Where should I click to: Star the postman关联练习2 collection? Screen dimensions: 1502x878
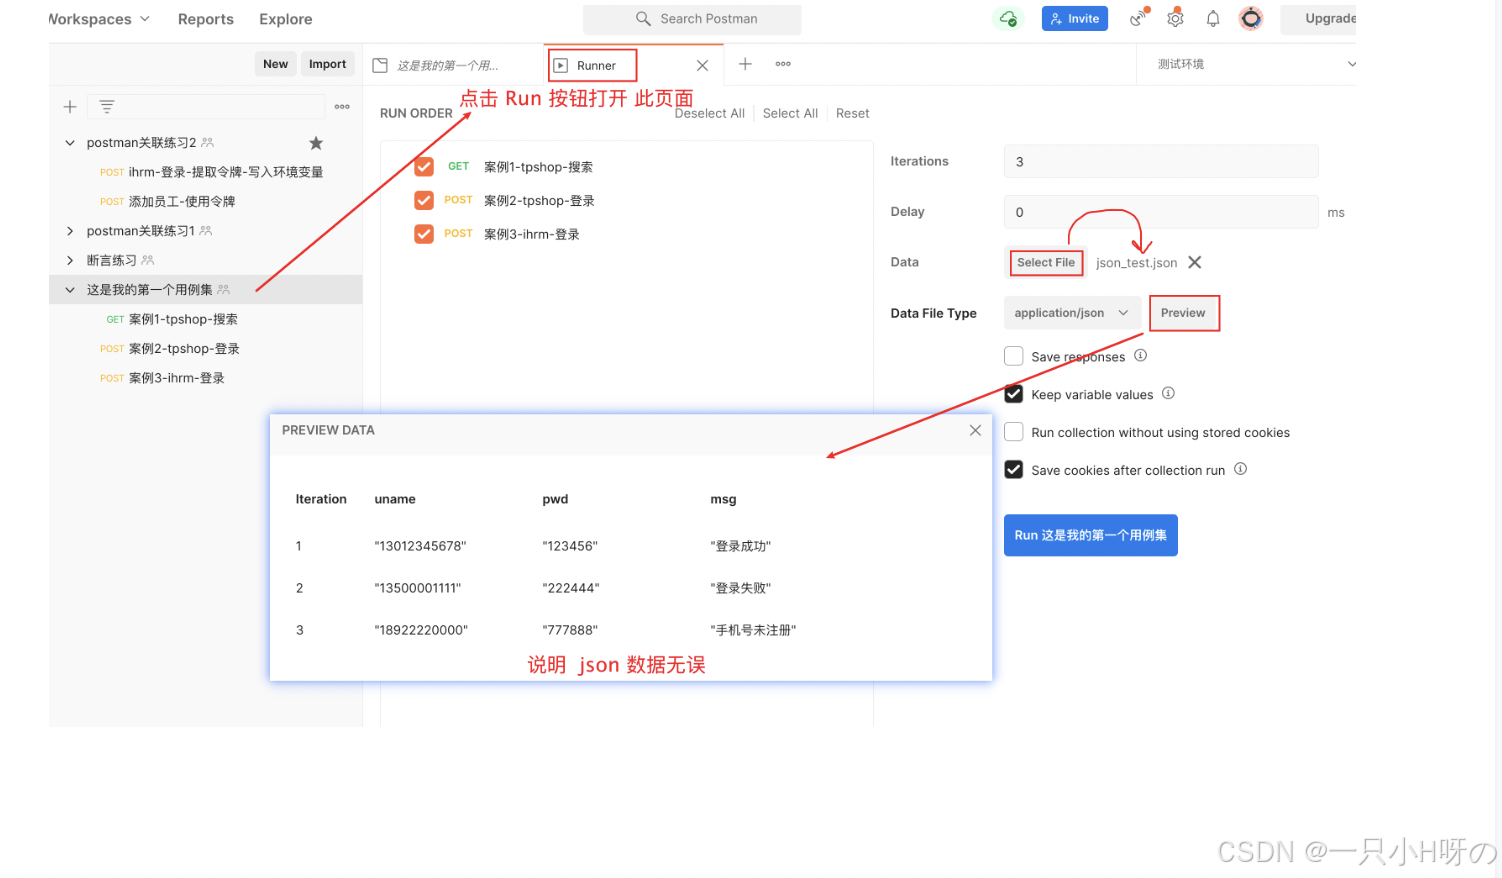point(316,143)
